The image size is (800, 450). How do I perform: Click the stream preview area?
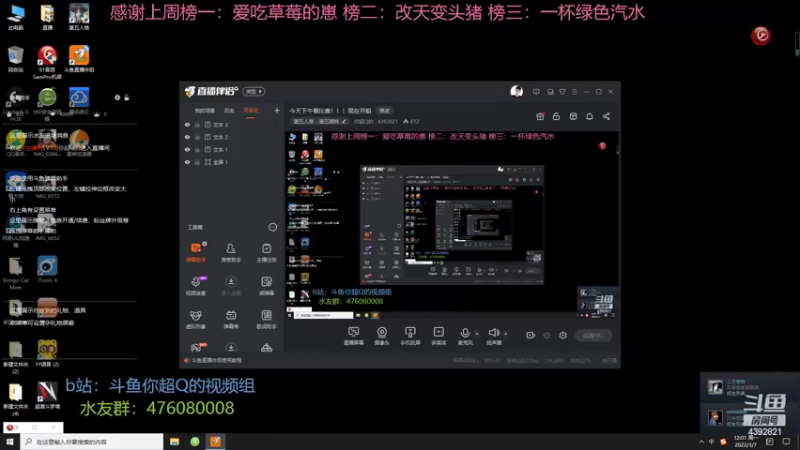coord(452,225)
